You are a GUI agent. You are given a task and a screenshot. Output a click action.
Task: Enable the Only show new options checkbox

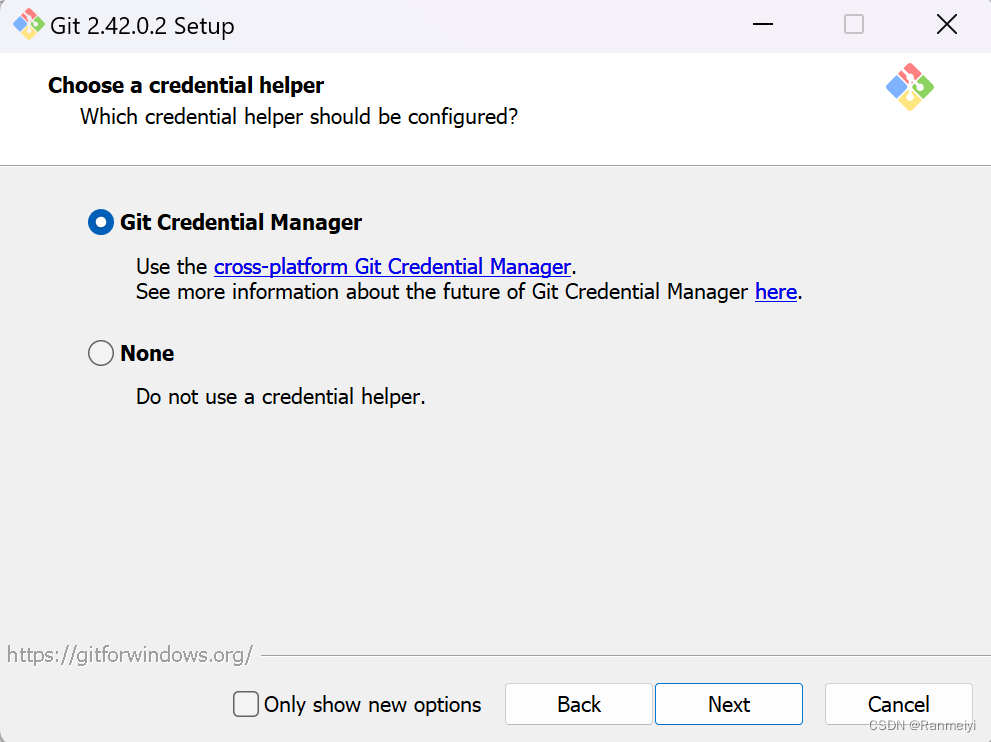click(x=245, y=704)
